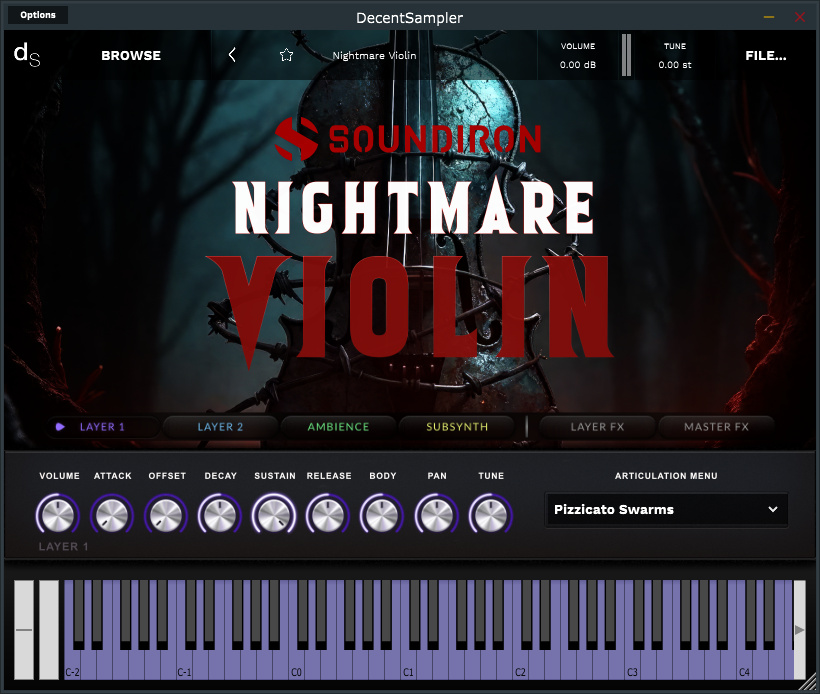Click the DECAY knob

(x=220, y=515)
